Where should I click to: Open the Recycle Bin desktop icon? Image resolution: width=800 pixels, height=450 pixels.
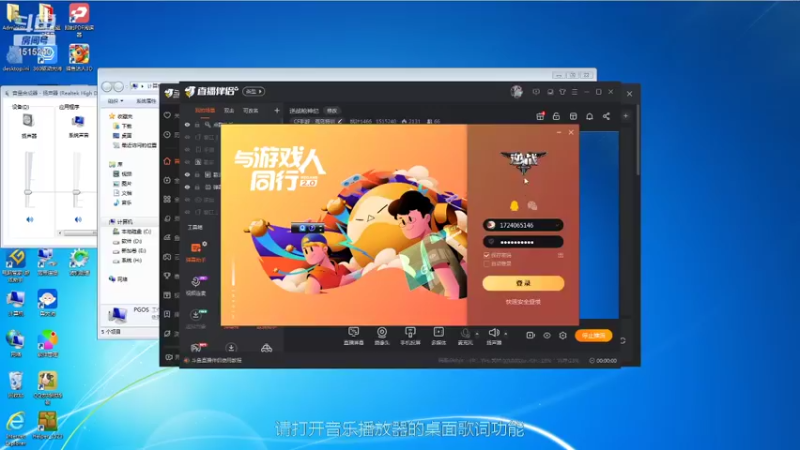coord(16,385)
